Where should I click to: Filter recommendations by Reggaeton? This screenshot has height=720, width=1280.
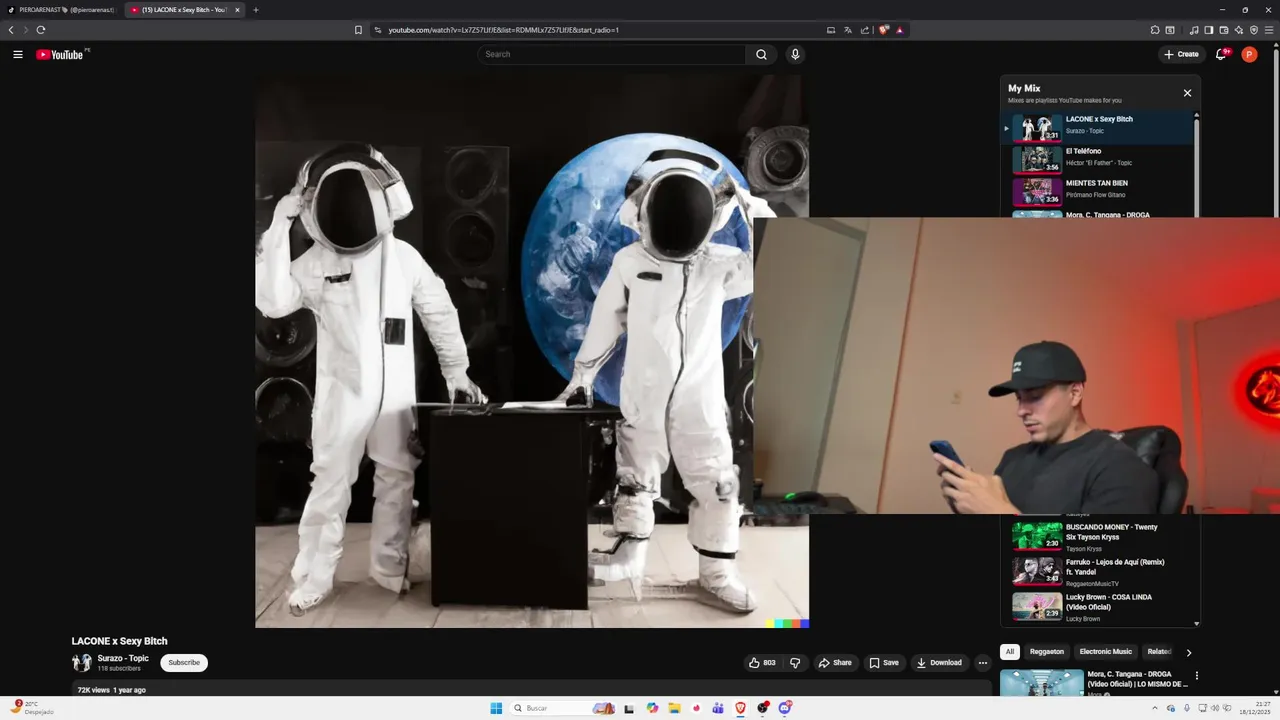pyautogui.click(x=1047, y=652)
